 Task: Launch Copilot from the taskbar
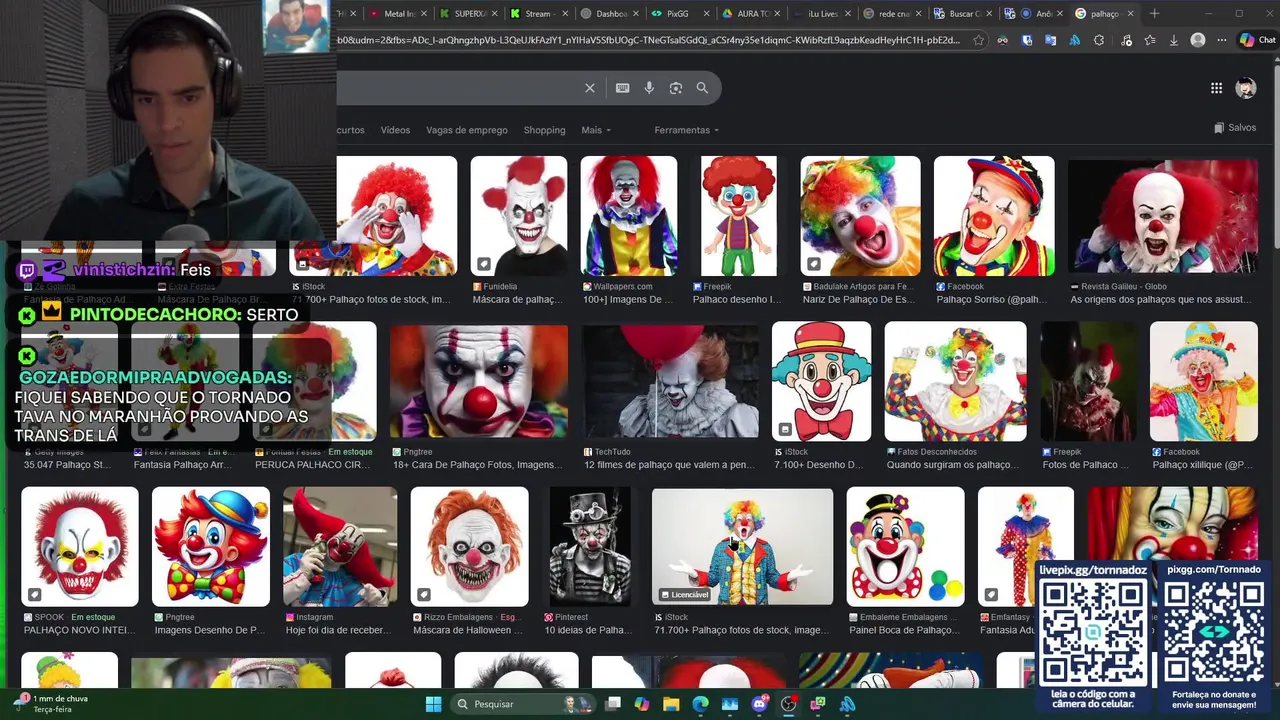coord(642,704)
